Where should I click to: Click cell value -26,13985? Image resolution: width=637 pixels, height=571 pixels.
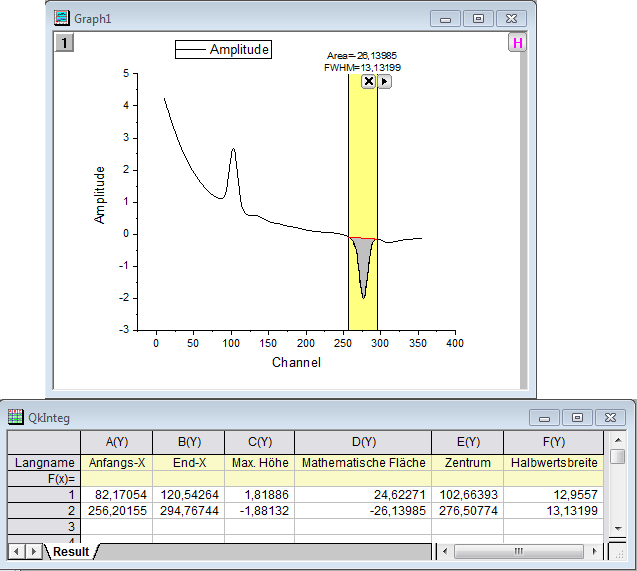(363, 510)
